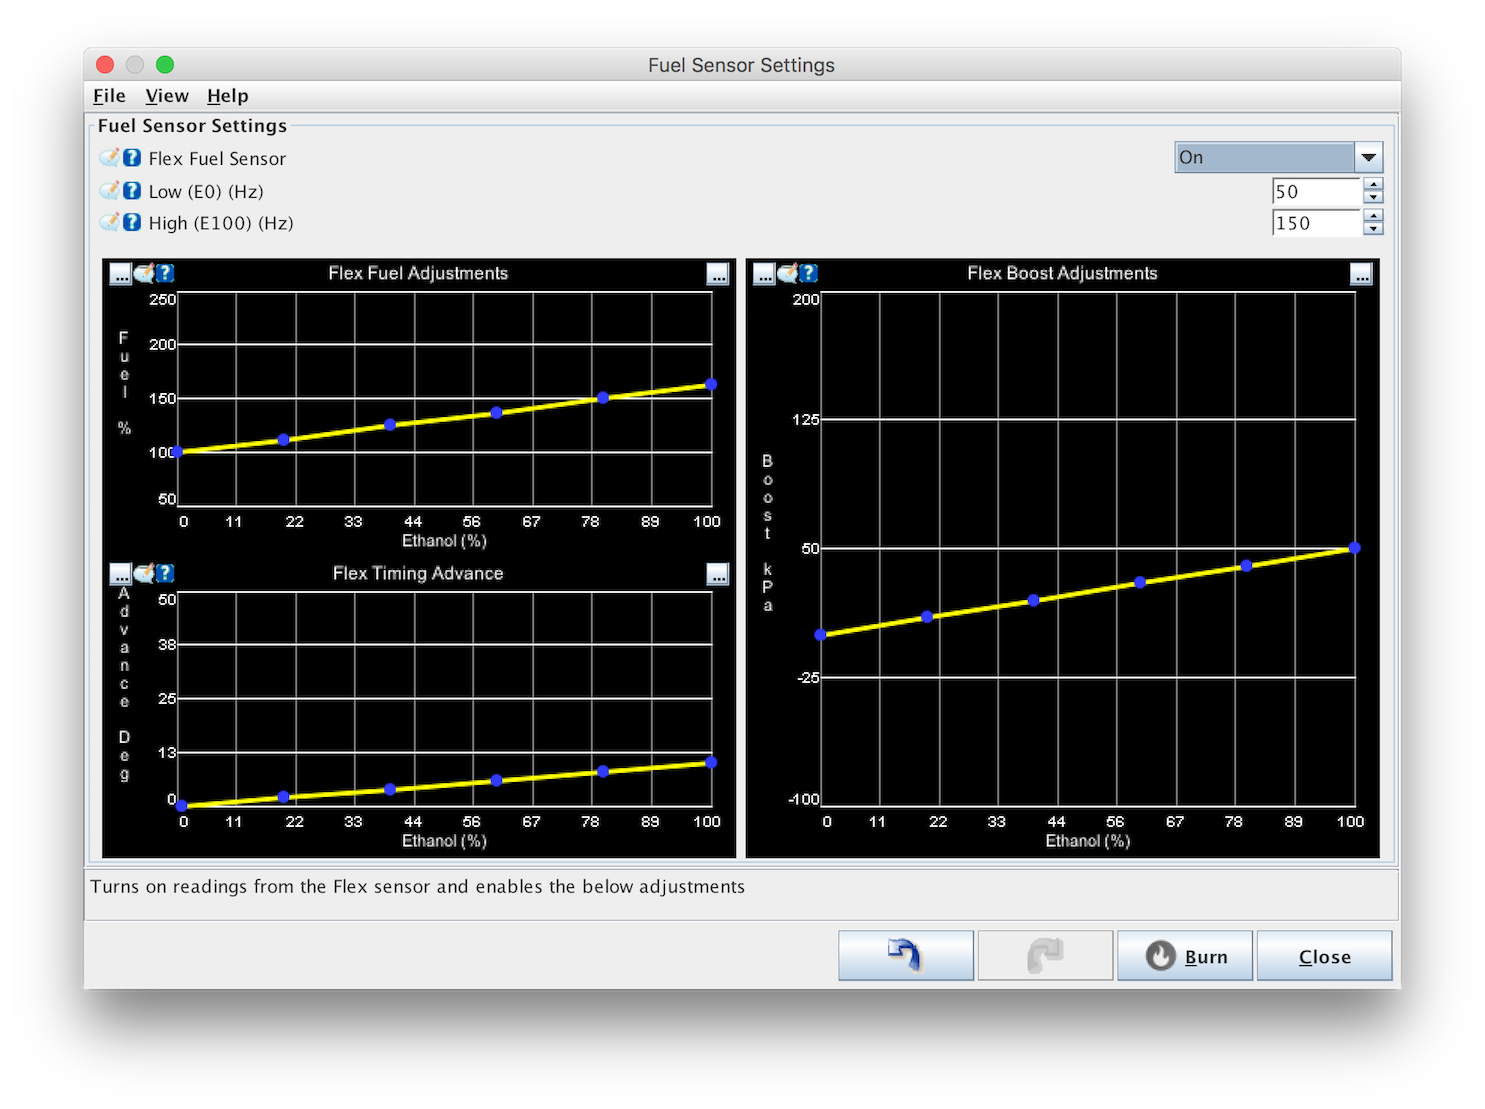Open the left options button of Flex Fuel Adjustments
This screenshot has width=1485, height=1109.
pyautogui.click(x=121, y=274)
